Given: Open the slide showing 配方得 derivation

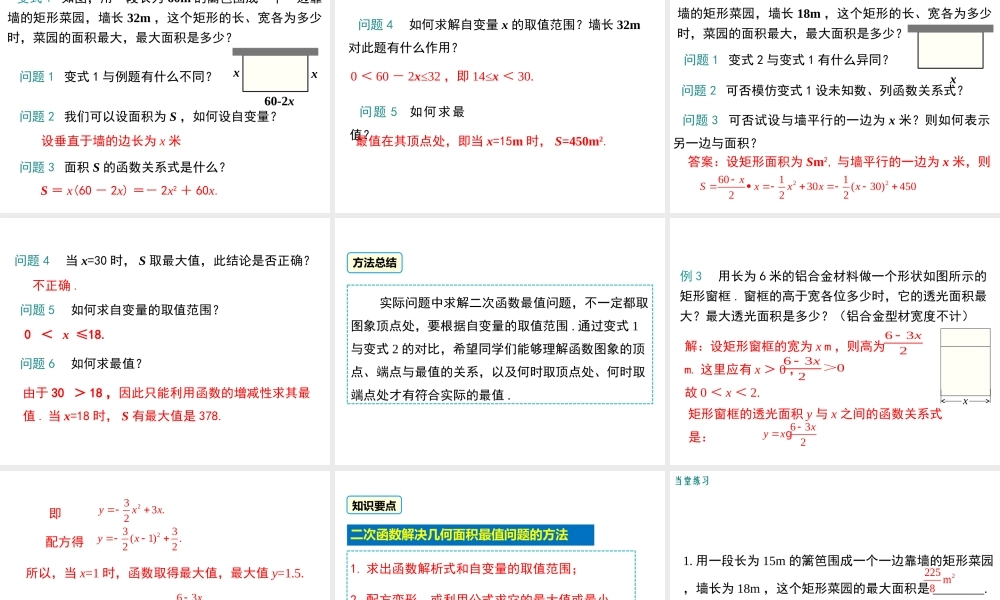Looking at the screenshot, I should coord(165,536).
